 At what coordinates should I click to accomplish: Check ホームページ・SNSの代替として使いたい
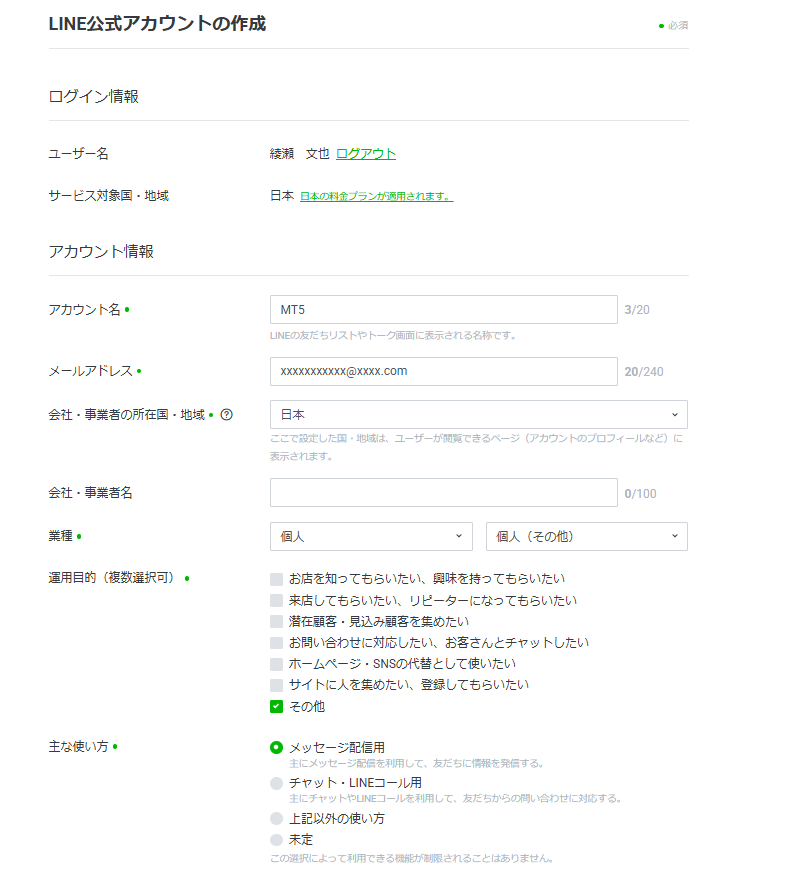click(x=277, y=664)
